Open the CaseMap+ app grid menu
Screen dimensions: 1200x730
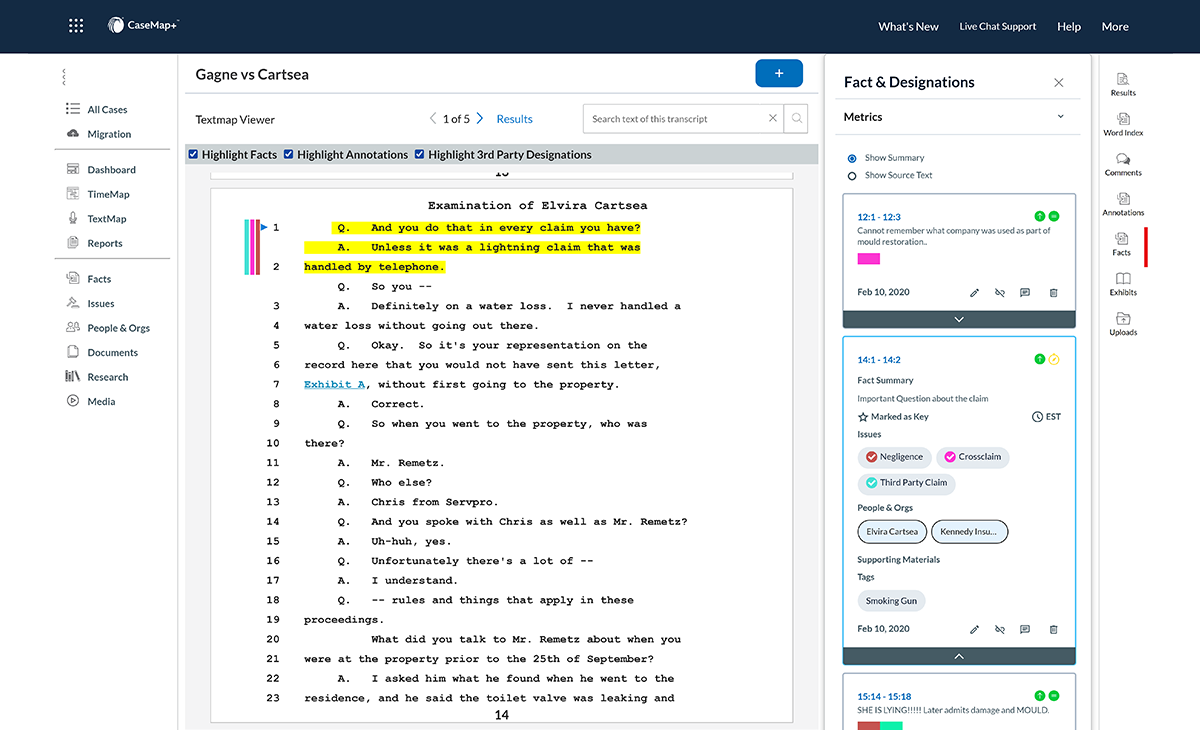[x=75, y=25]
